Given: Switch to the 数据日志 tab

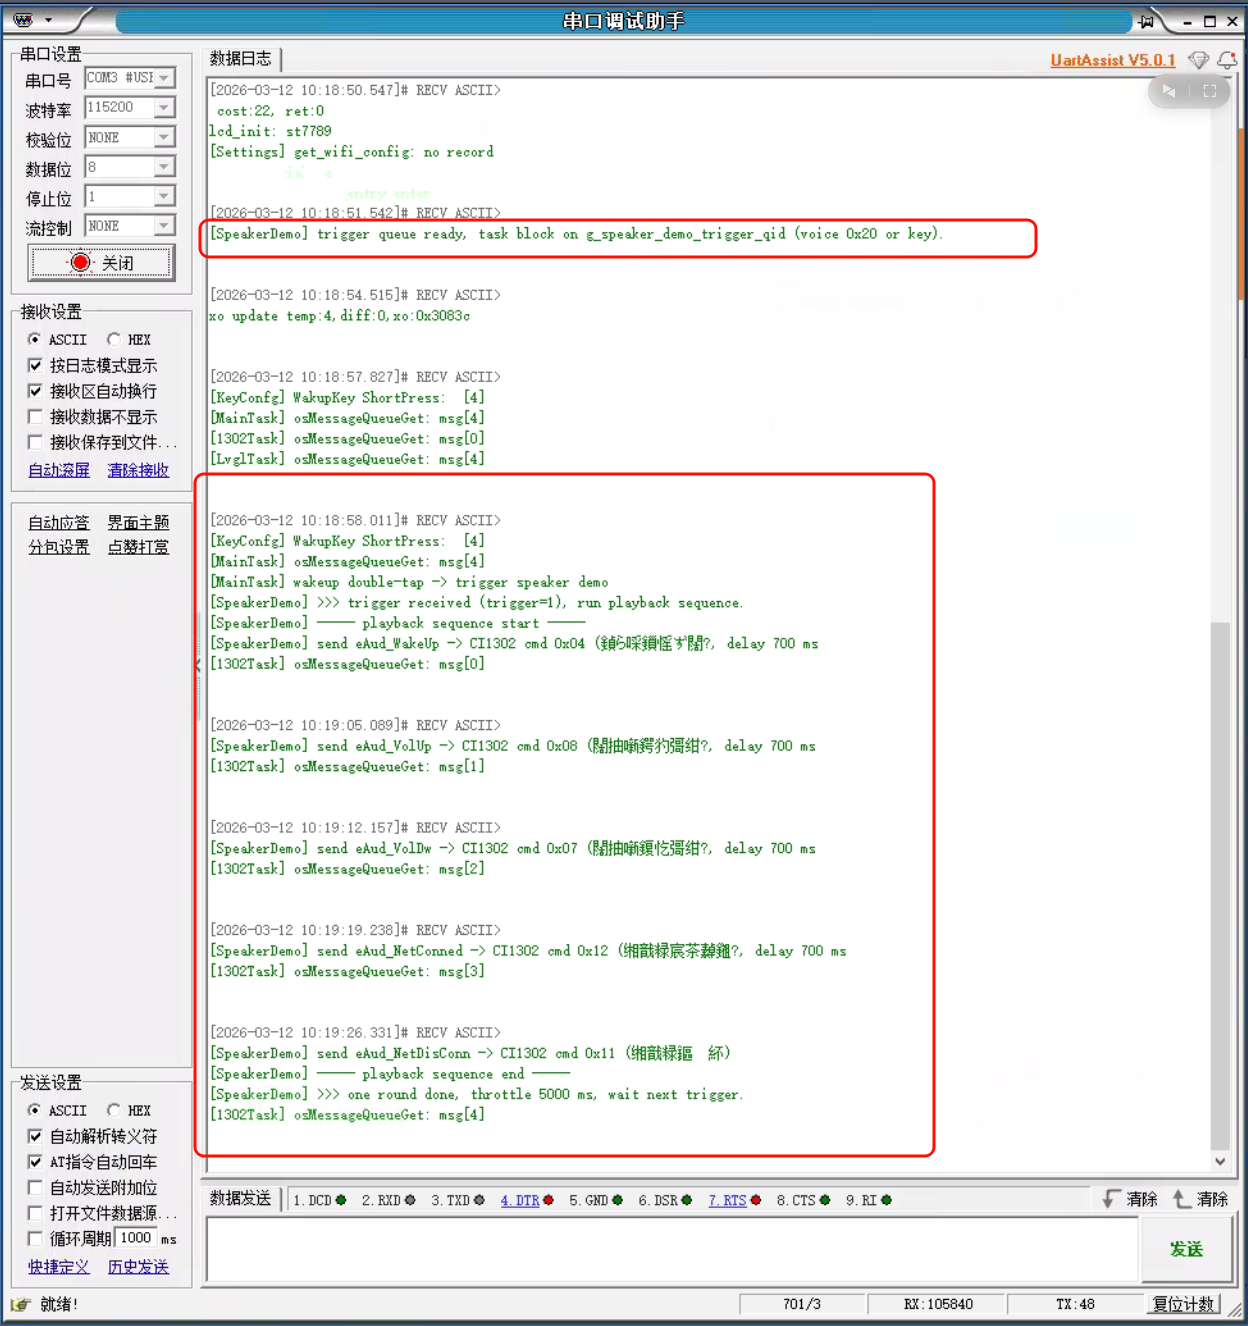Looking at the screenshot, I should coord(241,59).
